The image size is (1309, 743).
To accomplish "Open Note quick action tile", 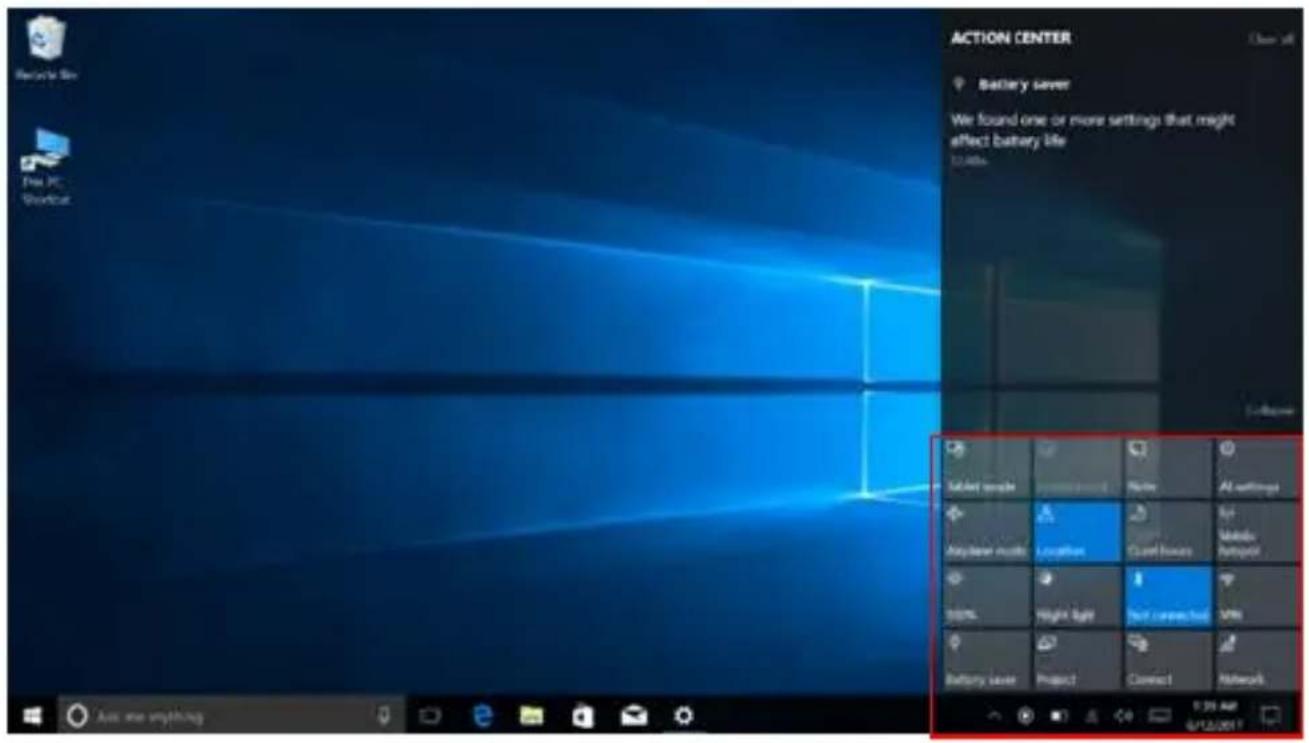I will tap(1167, 468).
